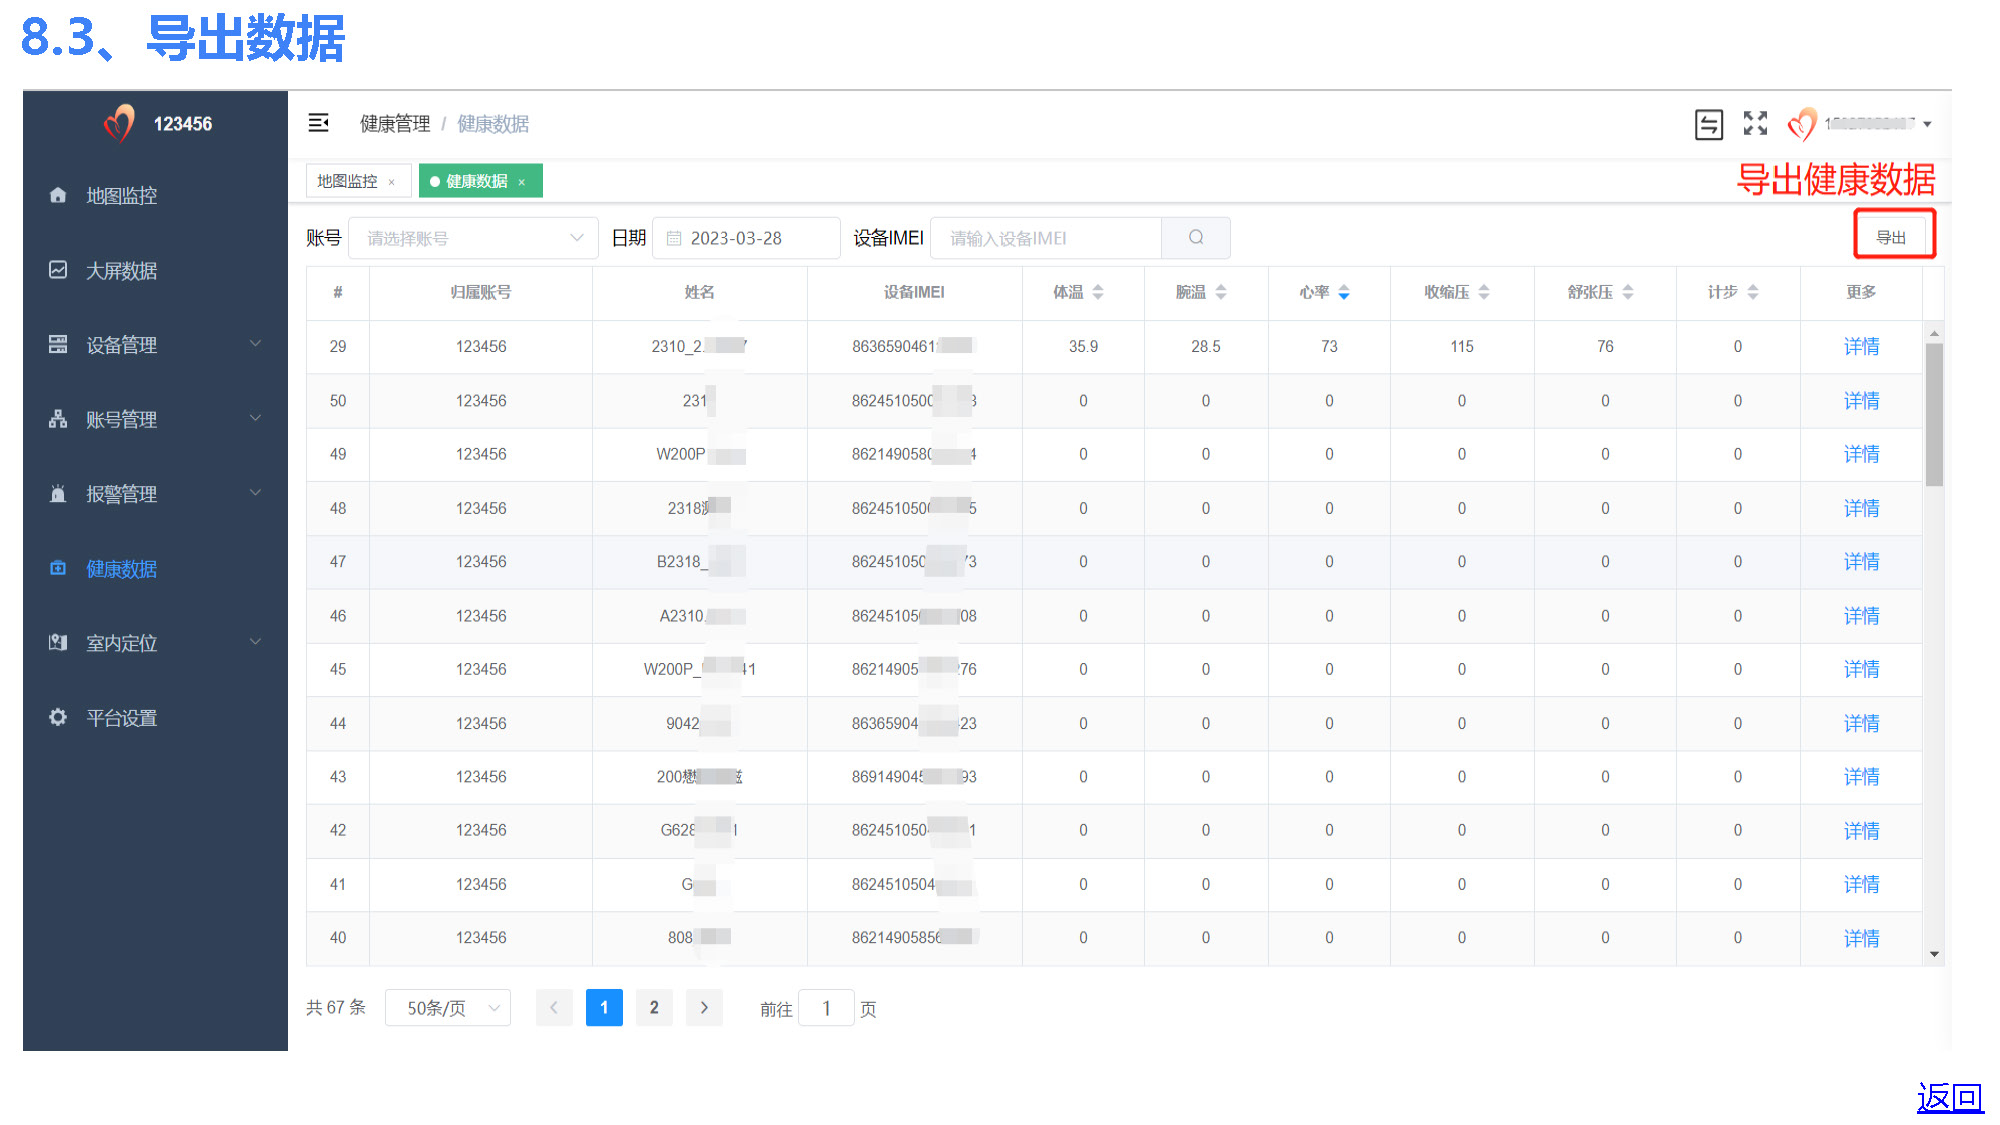Sort by 体温 column
Screen dimensions: 2000x1125
1098,292
